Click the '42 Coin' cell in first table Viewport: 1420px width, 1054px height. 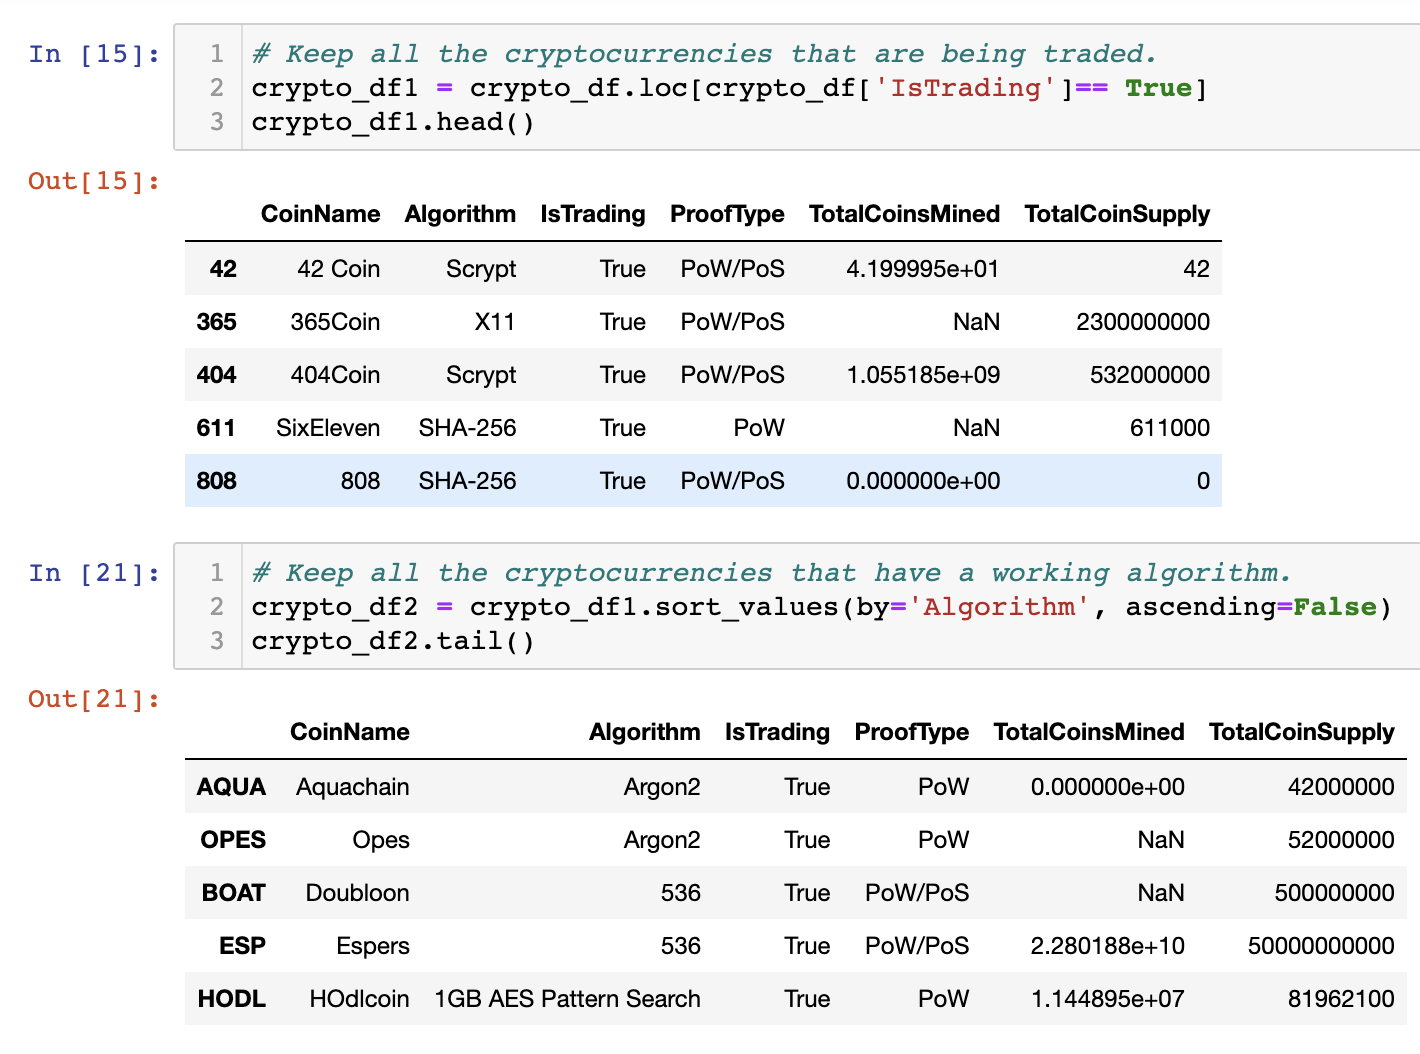(338, 269)
